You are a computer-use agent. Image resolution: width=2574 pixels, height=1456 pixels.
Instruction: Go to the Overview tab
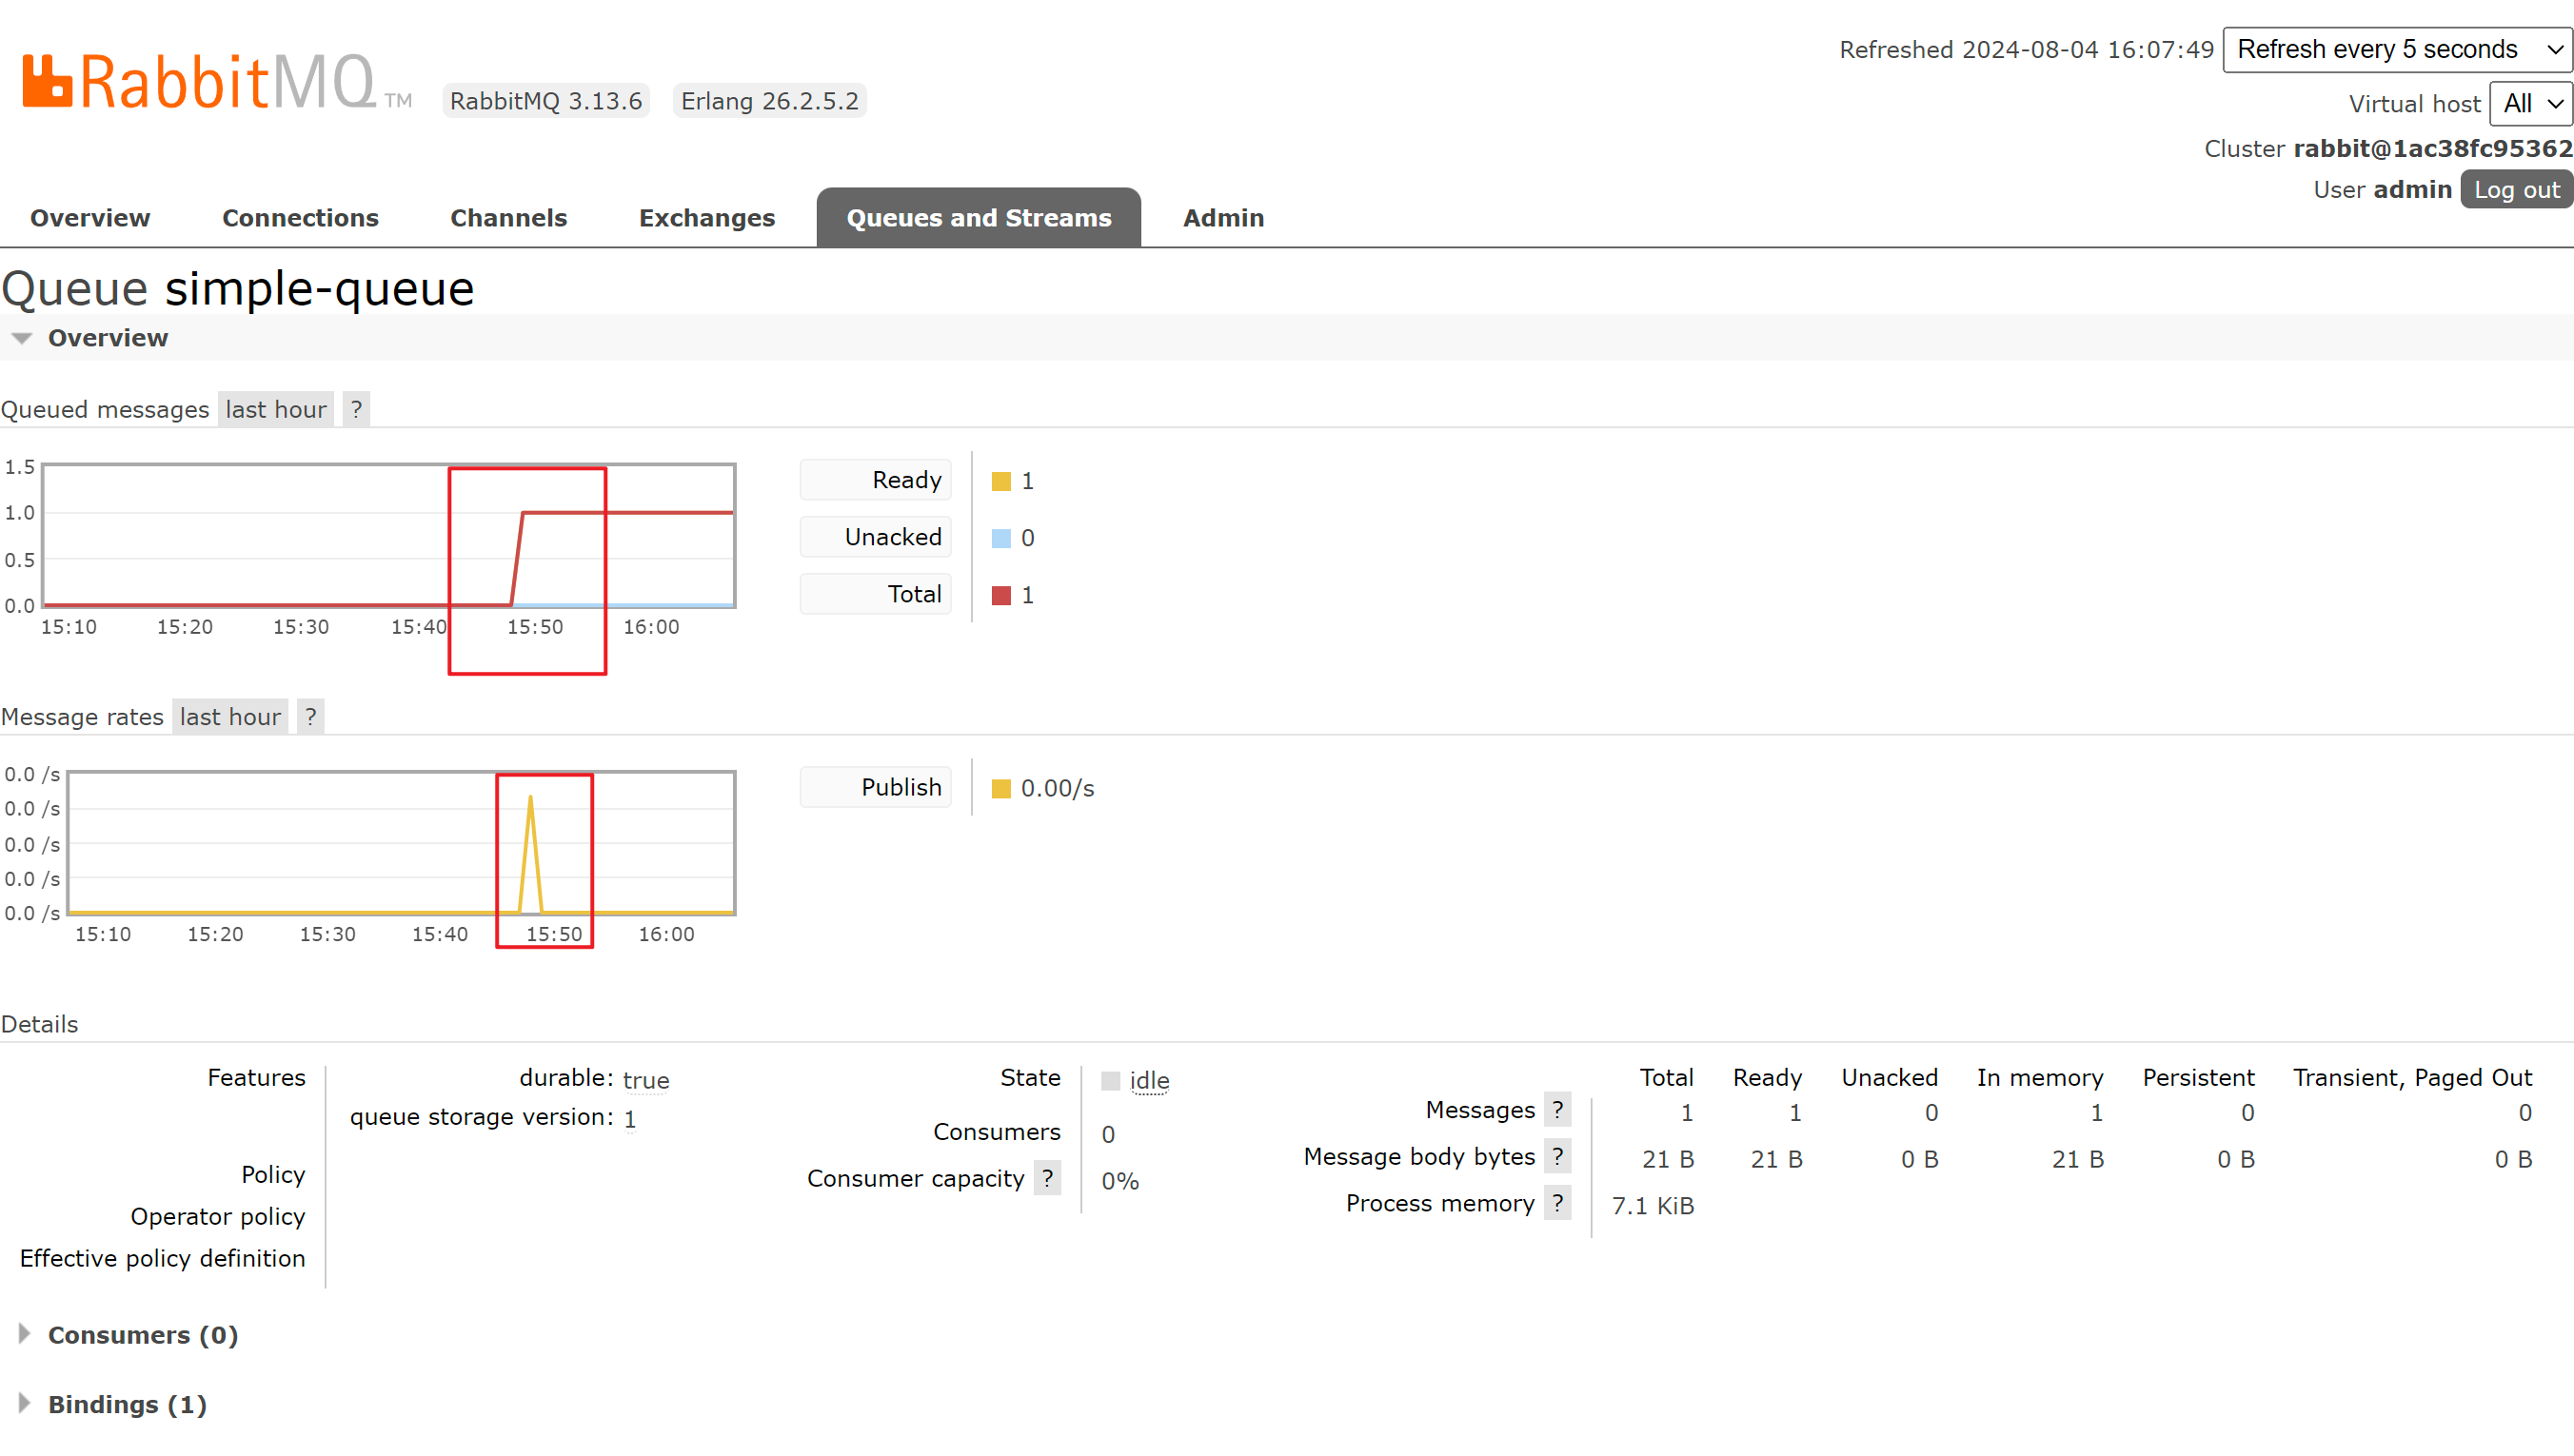[x=90, y=218]
